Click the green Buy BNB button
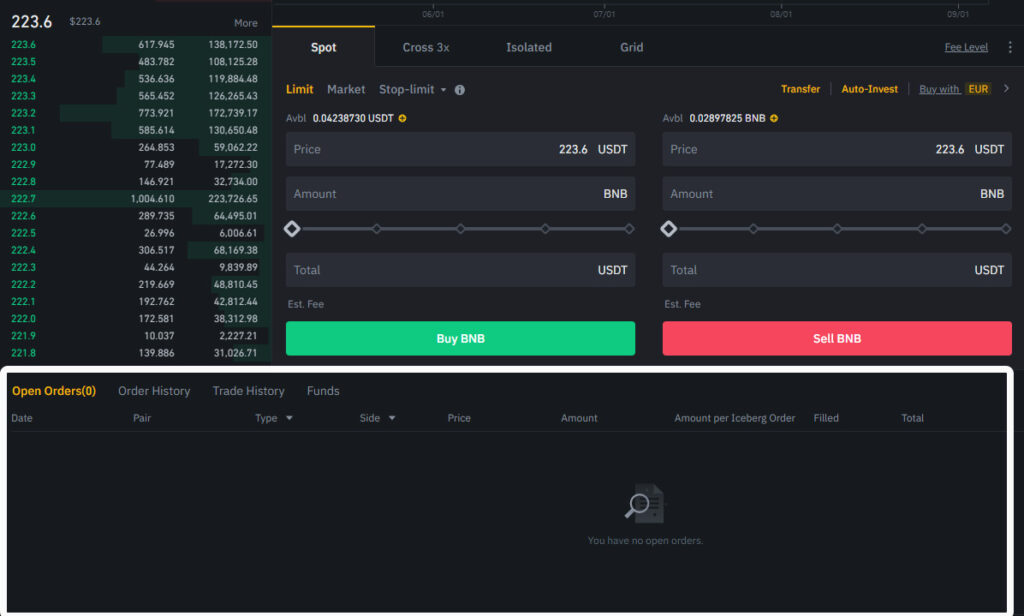 coord(460,338)
